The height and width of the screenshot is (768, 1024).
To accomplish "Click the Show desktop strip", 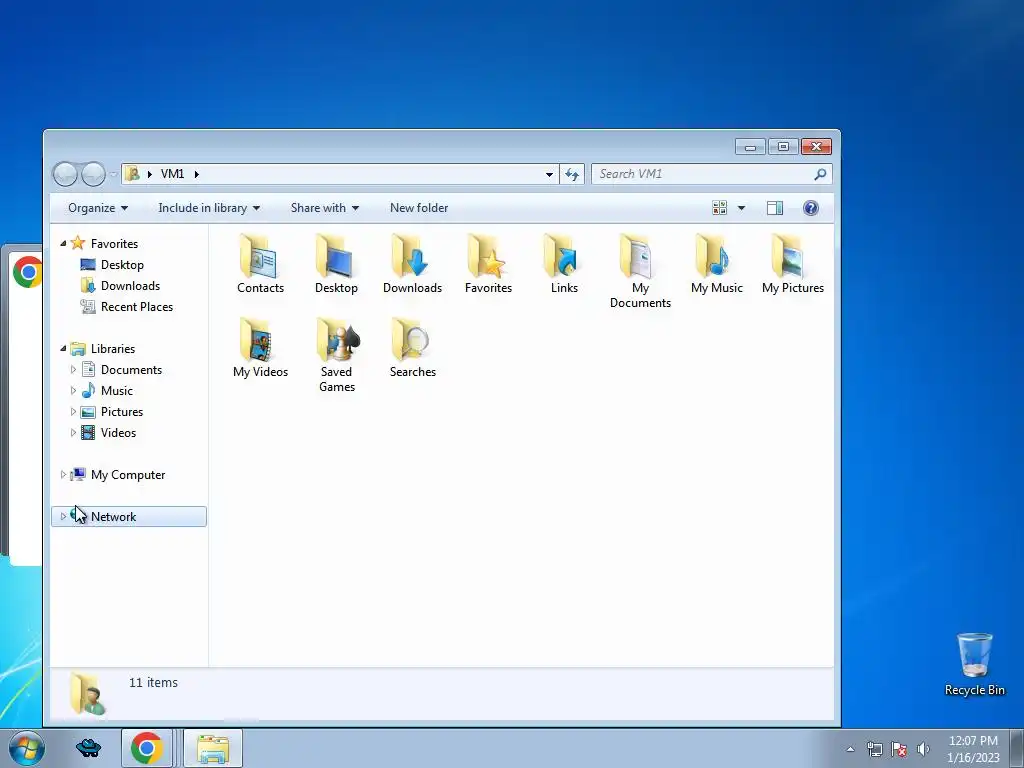I will (x=1016, y=748).
